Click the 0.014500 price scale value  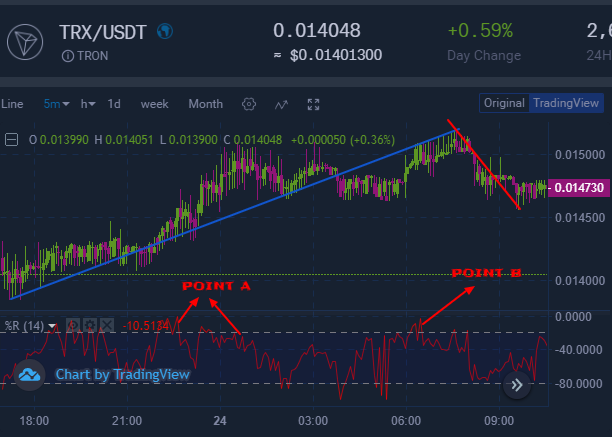580,218
